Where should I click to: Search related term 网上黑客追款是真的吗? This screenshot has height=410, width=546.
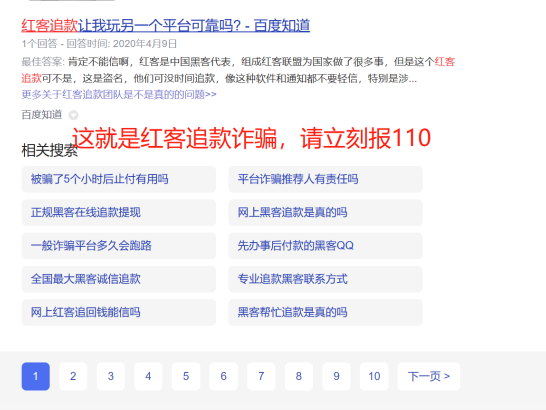coord(325,212)
